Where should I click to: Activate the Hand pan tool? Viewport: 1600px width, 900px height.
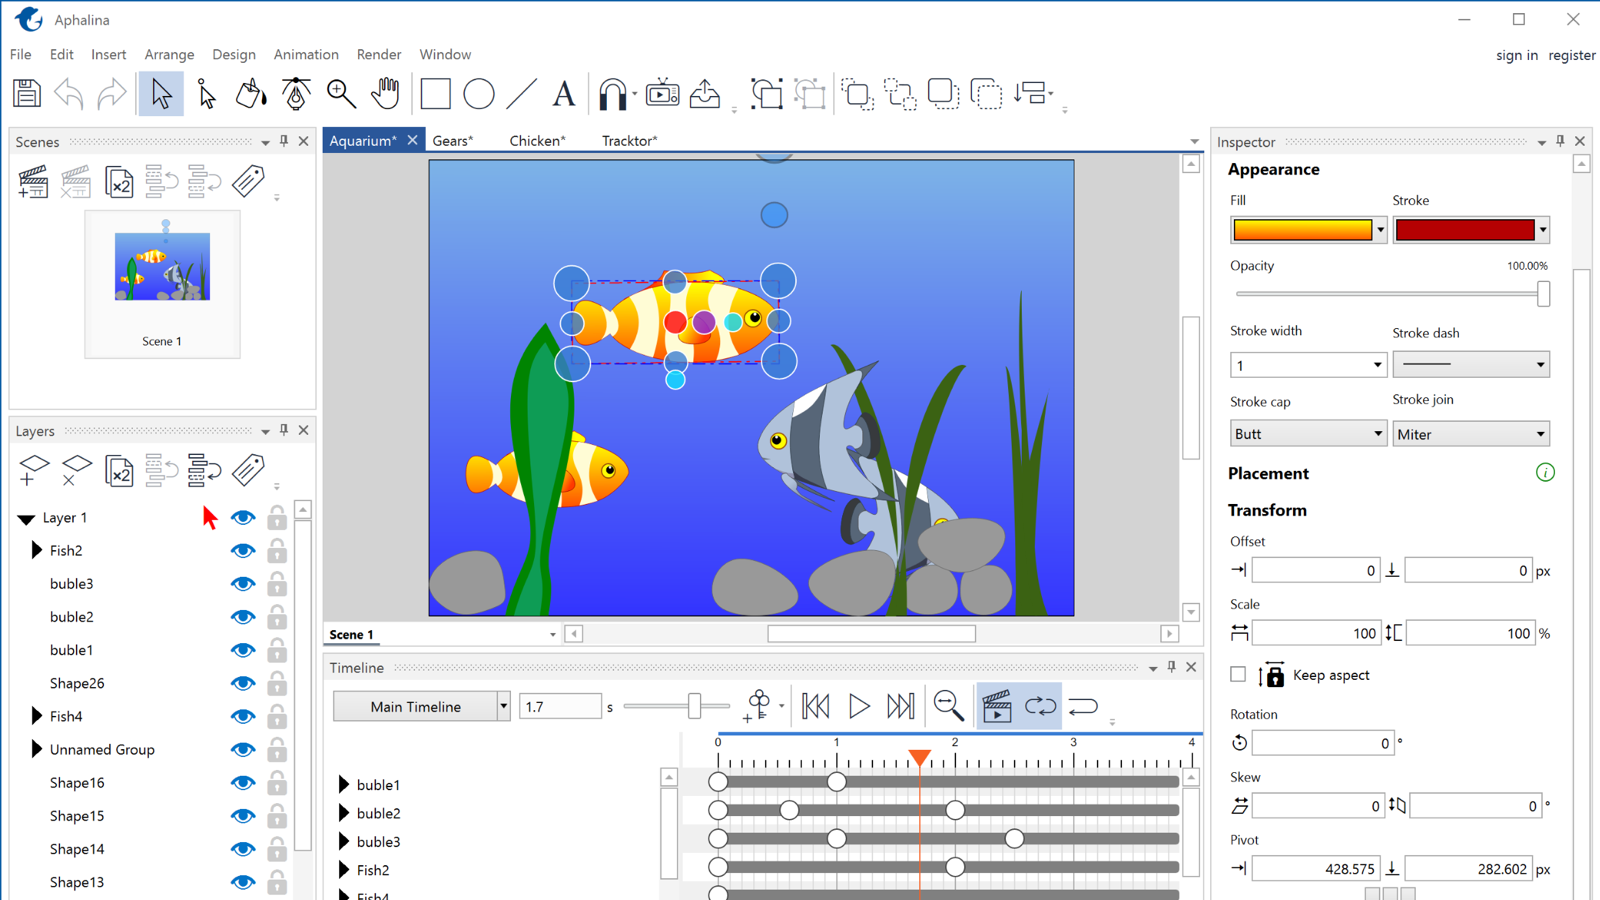386,93
